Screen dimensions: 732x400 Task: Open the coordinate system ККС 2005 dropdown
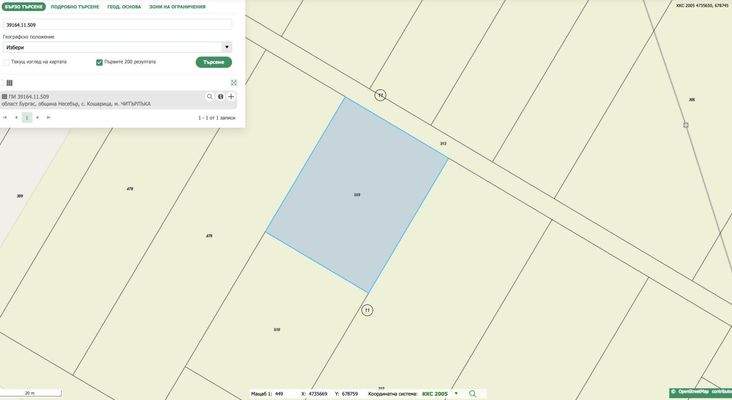pos(456,394)
